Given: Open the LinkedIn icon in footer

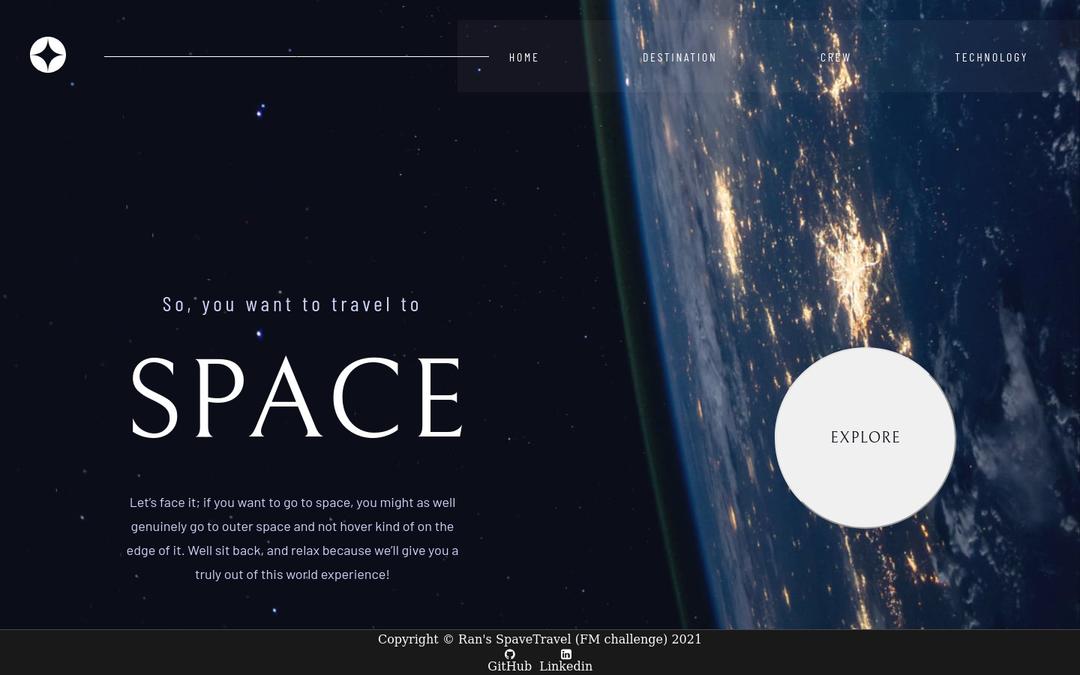Looking at the screenshot, I should click(x=566, y=654).
